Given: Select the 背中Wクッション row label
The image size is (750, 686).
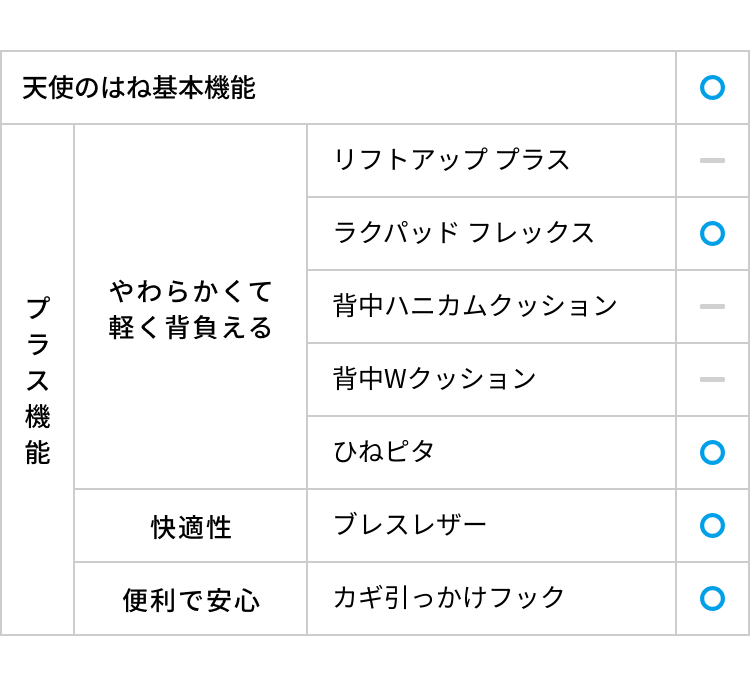Looking at the screenshot, I should [435, 379].
